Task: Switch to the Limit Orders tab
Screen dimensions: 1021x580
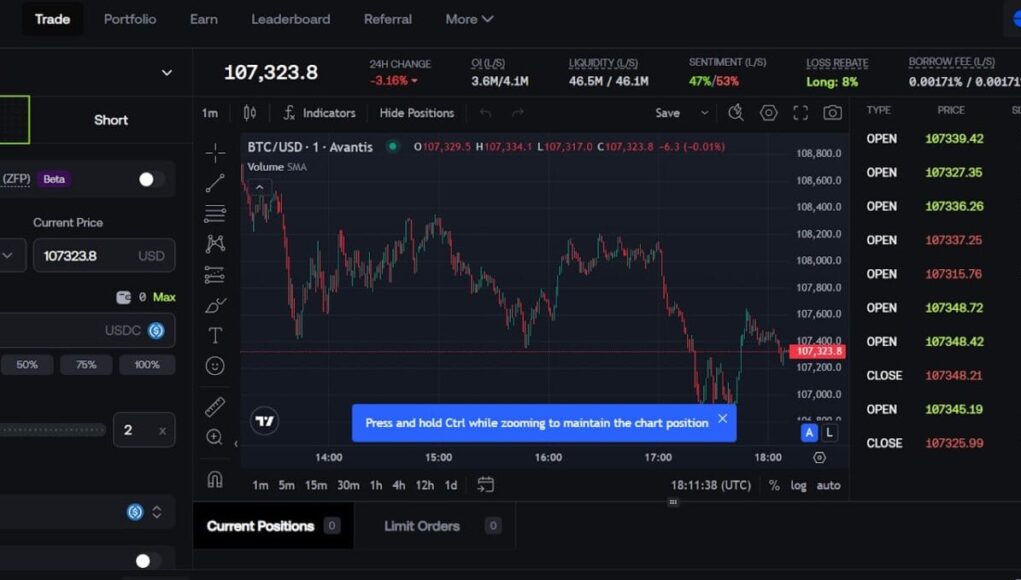Action: pyautogui.click(x=422, y=526)
